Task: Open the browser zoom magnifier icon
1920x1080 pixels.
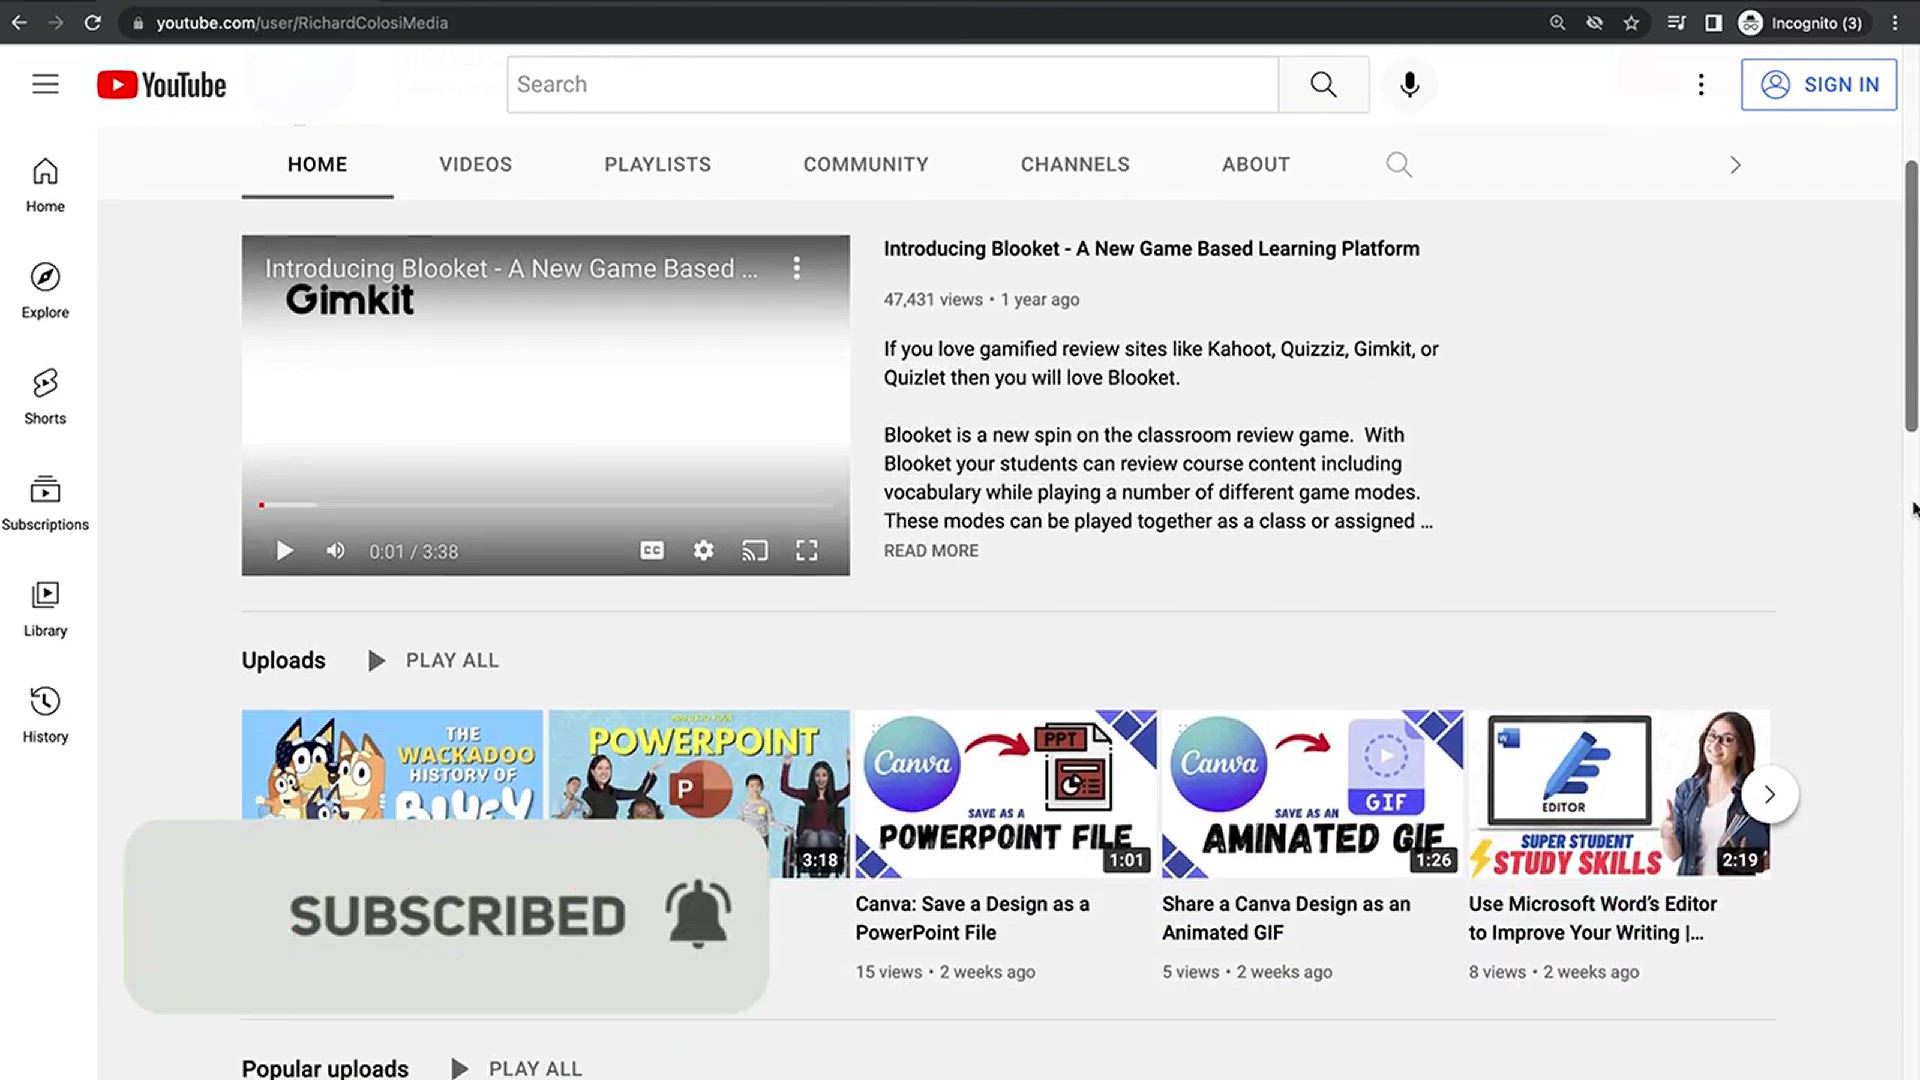Action: [1557, 22]
